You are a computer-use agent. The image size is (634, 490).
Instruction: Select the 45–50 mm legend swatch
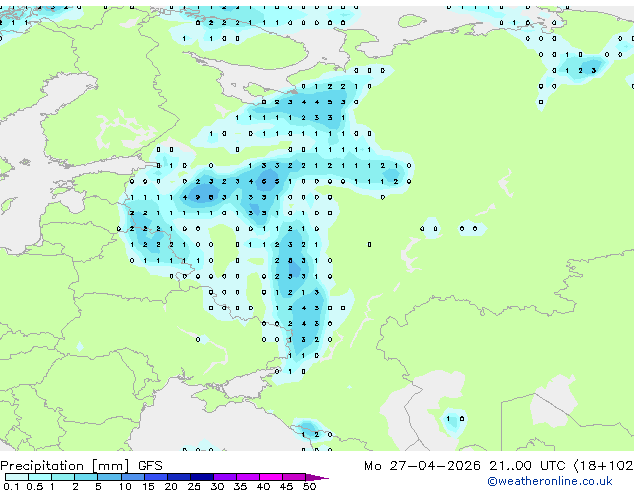click(x=294, y=477)
